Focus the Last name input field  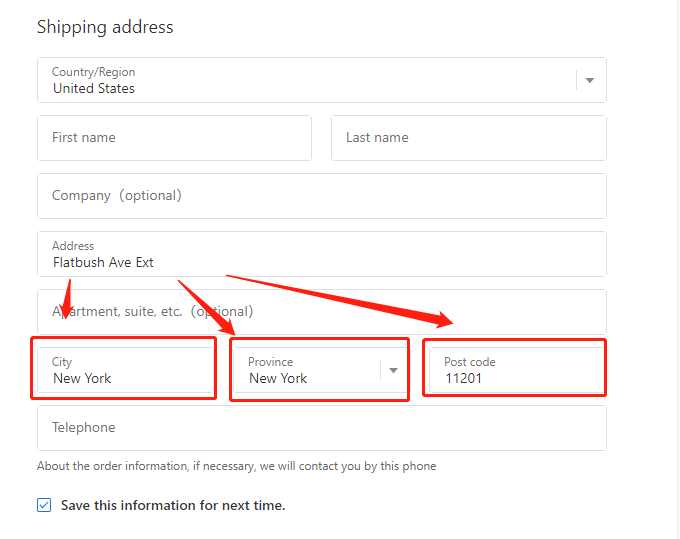pyautogui.click(x=469, y=138)
